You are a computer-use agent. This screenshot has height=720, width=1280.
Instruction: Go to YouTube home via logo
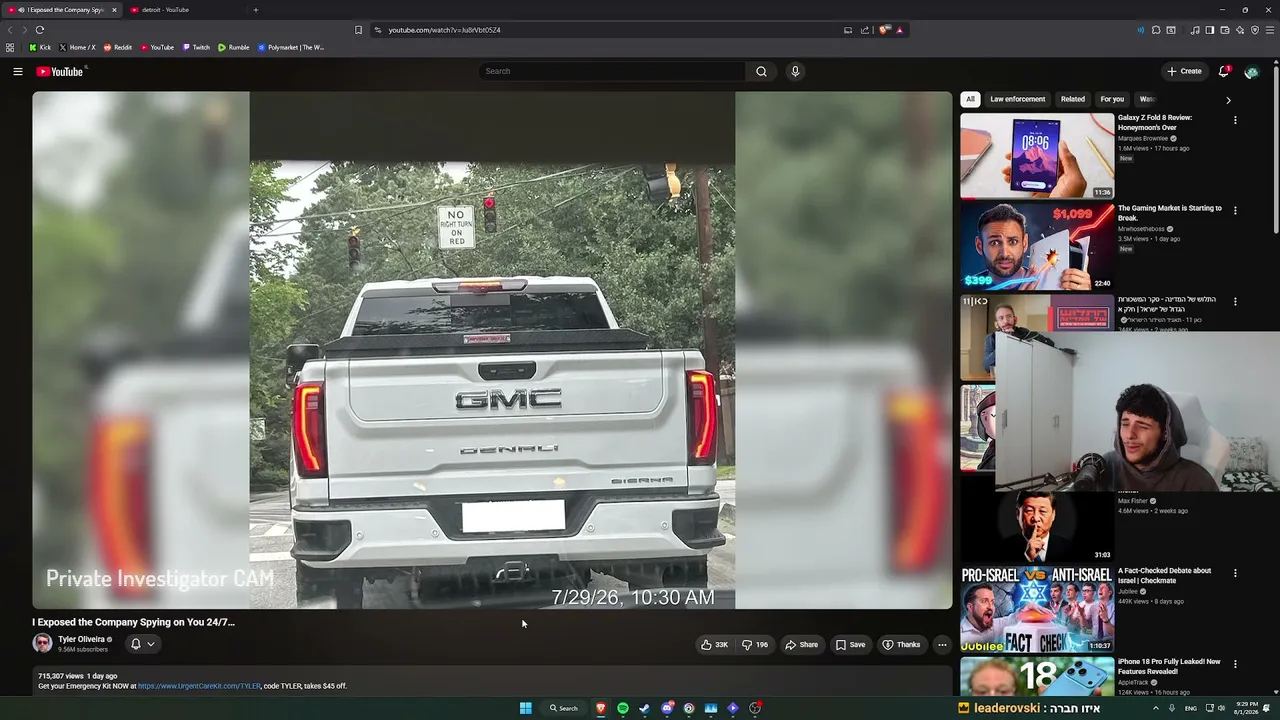coord(60,71)
